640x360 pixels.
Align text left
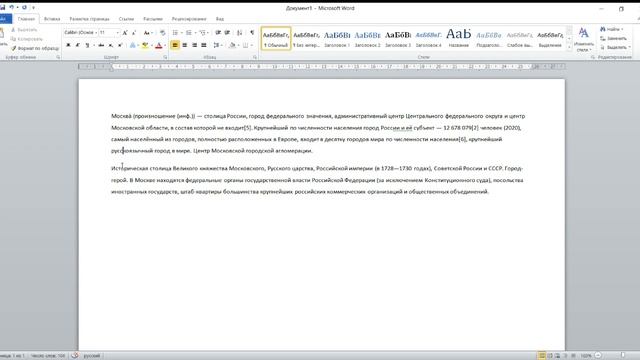(175, 45)
